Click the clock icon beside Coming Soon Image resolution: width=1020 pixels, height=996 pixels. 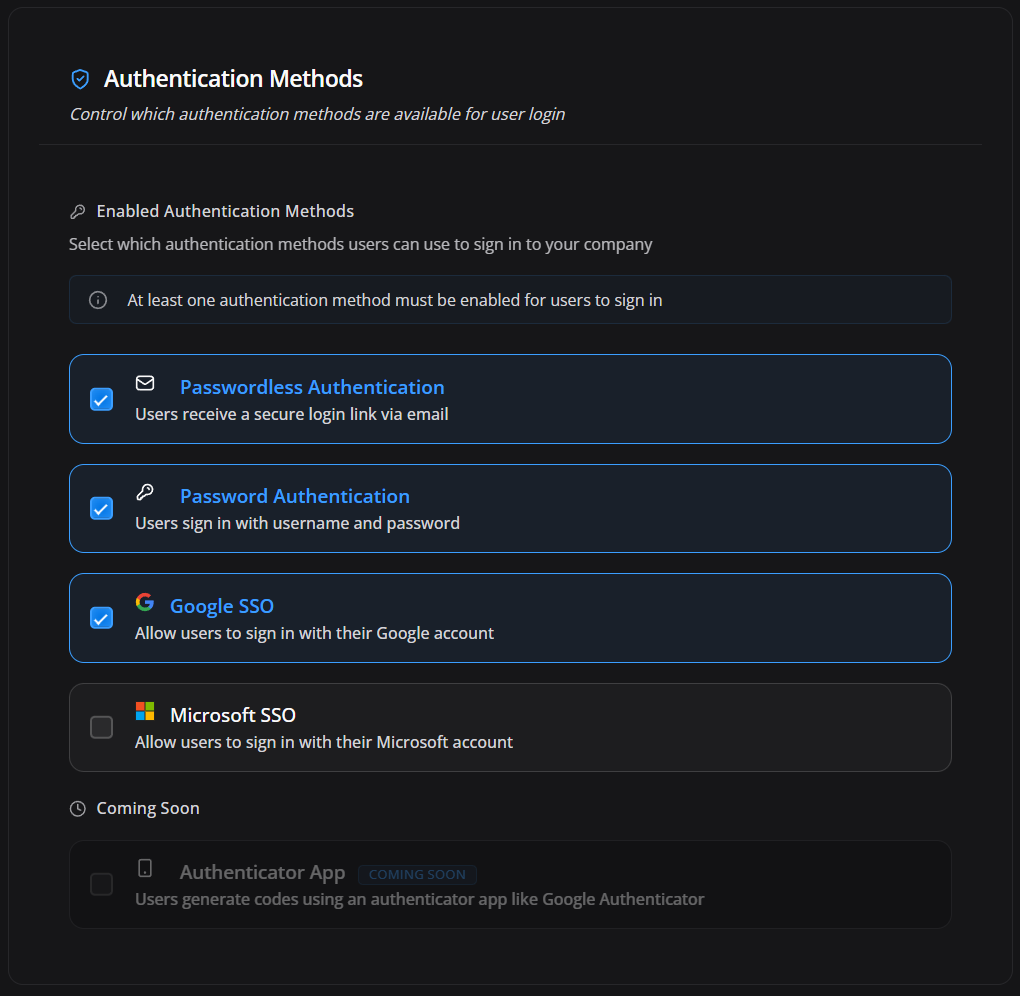pos(78,809)
